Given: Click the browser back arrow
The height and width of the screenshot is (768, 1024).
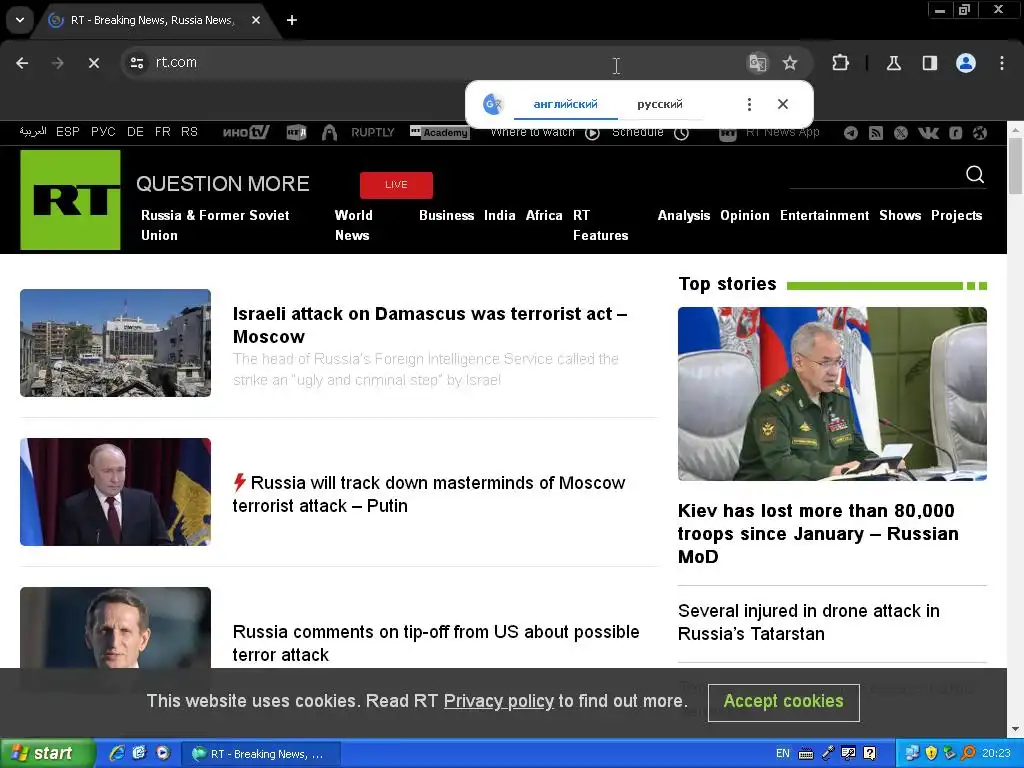Looking at the screenshot, I should point(22,63).
